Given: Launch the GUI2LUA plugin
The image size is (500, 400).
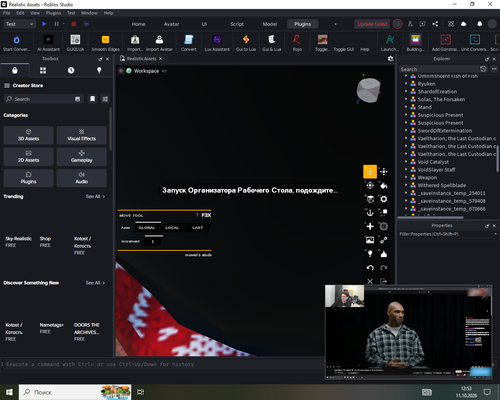Looking at the screenshot, I should (x=75, y=40).
